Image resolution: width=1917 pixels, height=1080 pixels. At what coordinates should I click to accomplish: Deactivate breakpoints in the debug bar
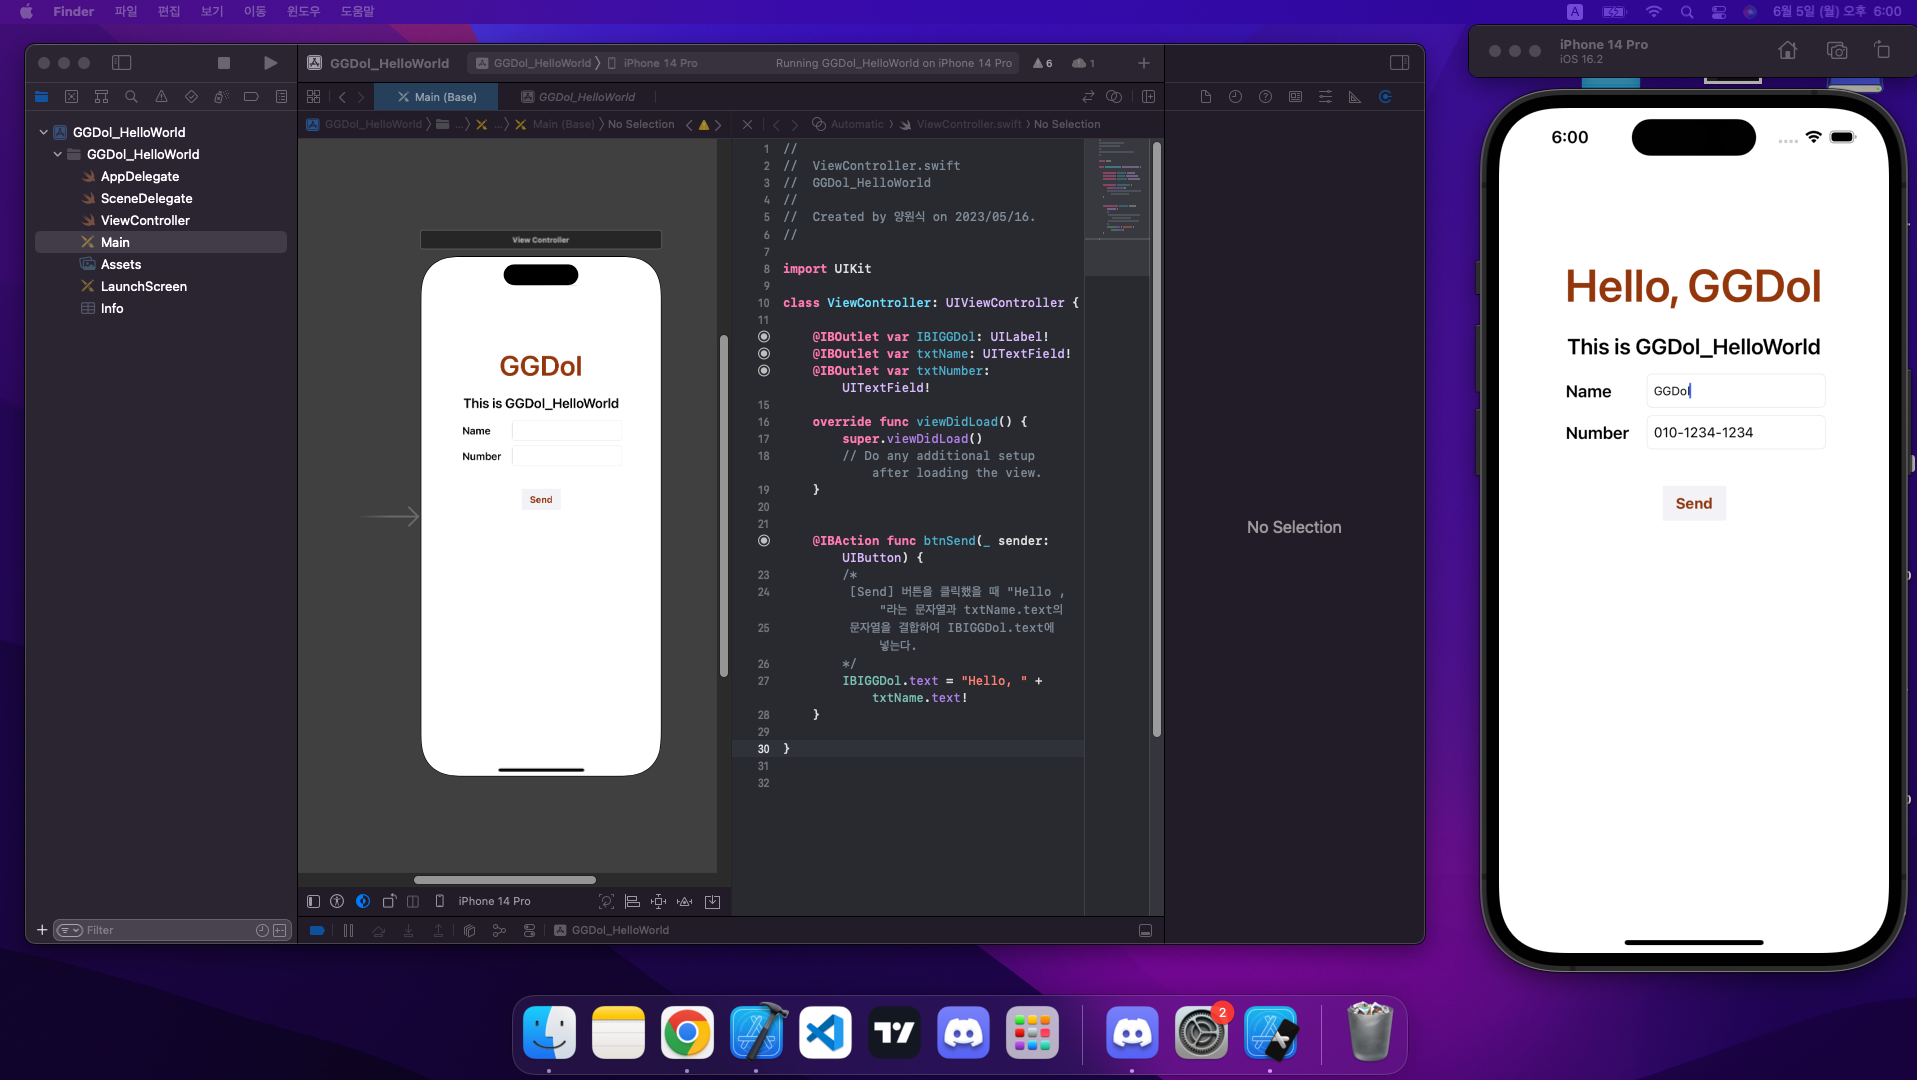(317, 931)
